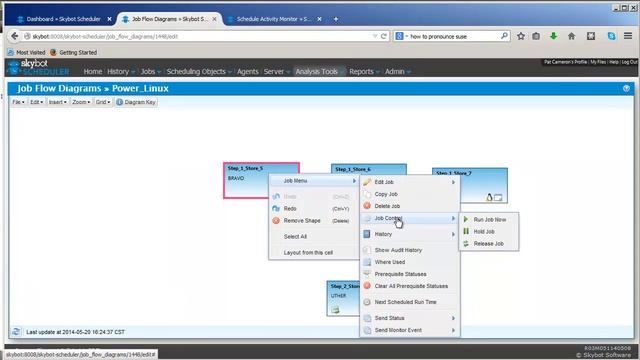Image resolution: width=640 pixels, height=360 pixels.
Task: Open a new browser tab
Action: [336, 19]
